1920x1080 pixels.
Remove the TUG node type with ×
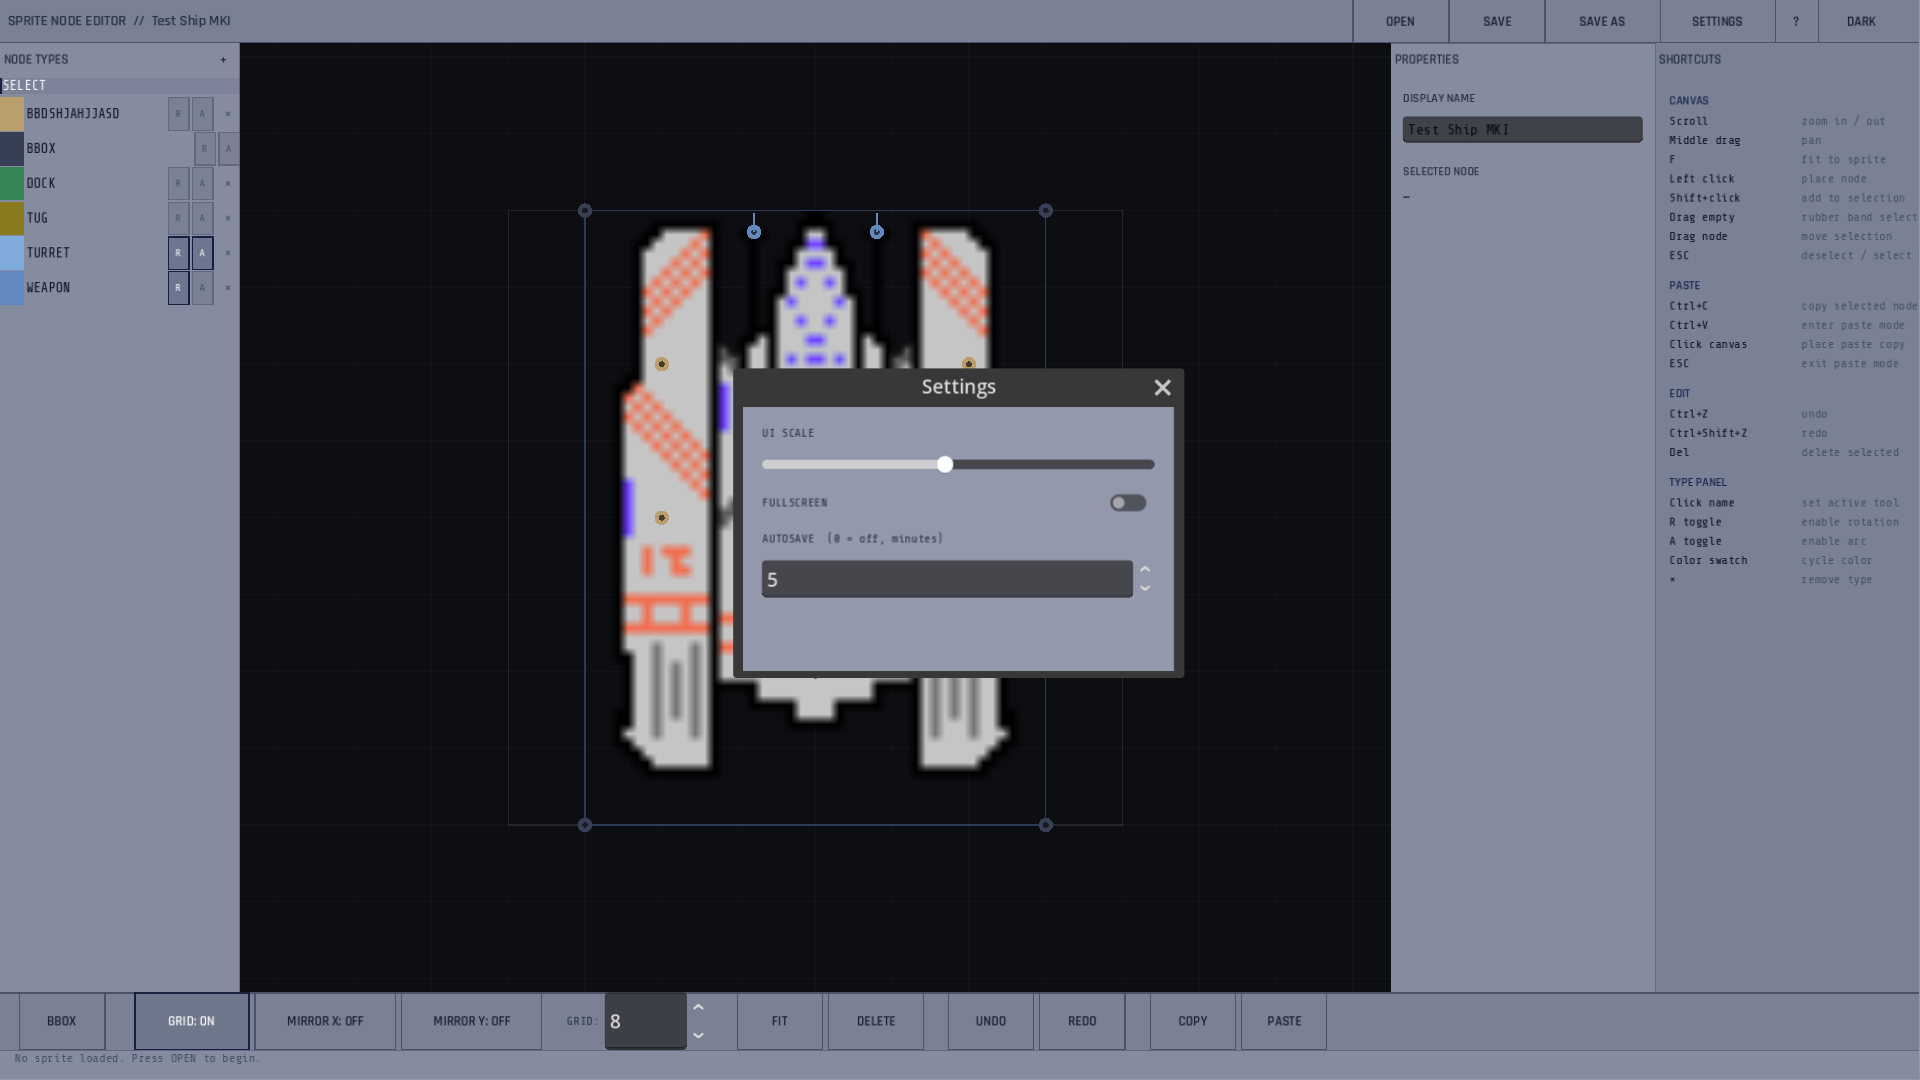tap(228, 218)
